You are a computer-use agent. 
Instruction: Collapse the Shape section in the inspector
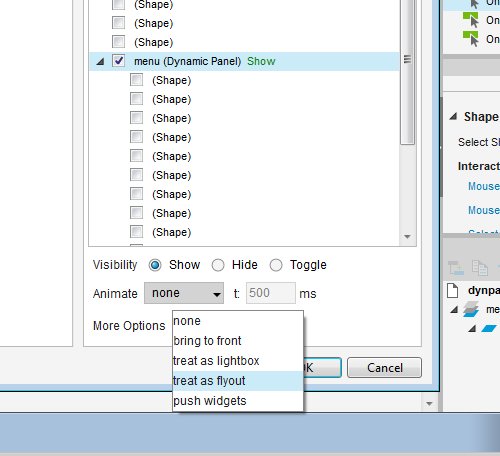[453, 116]
